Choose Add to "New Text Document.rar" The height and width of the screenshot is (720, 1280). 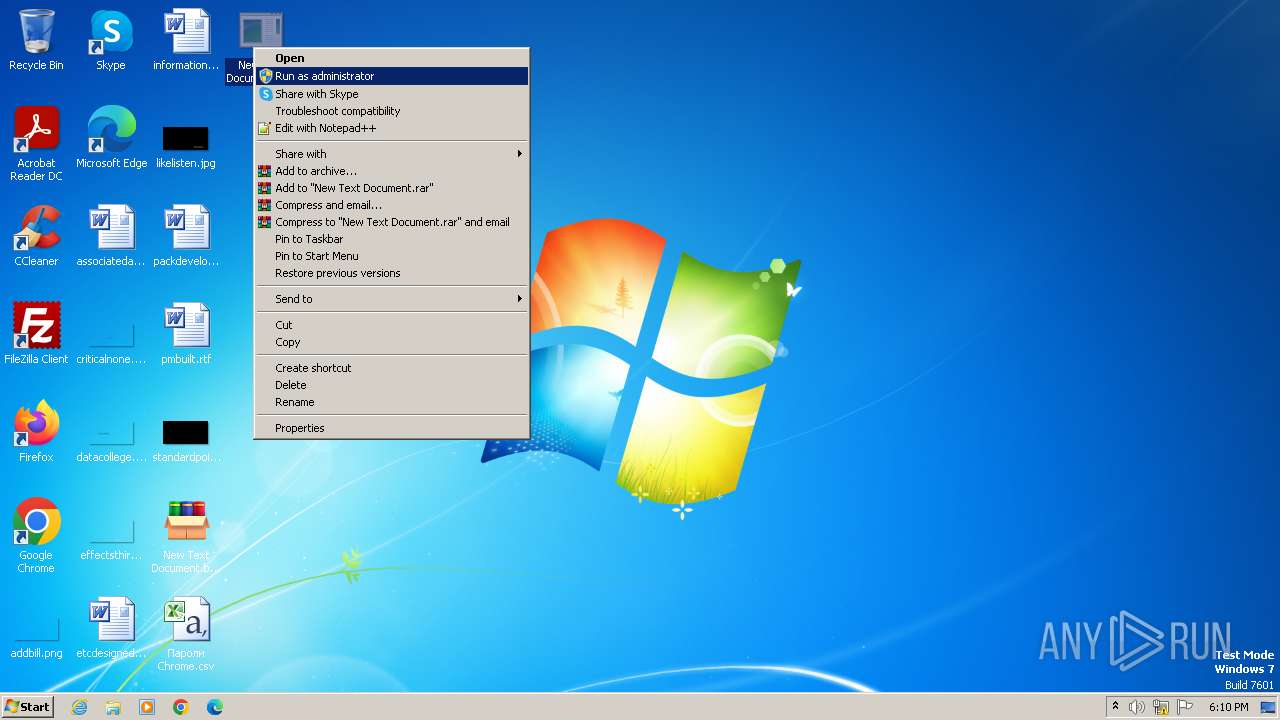point(391,188)
